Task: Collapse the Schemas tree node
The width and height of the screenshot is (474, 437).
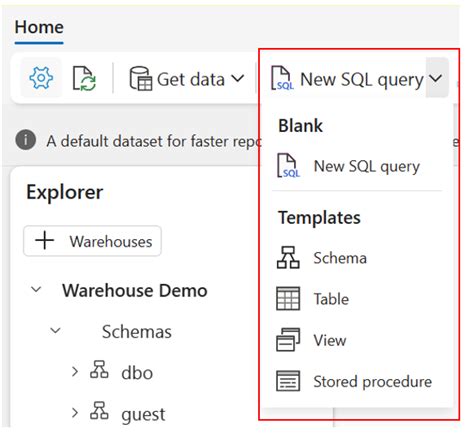Action: coord(55,331)
